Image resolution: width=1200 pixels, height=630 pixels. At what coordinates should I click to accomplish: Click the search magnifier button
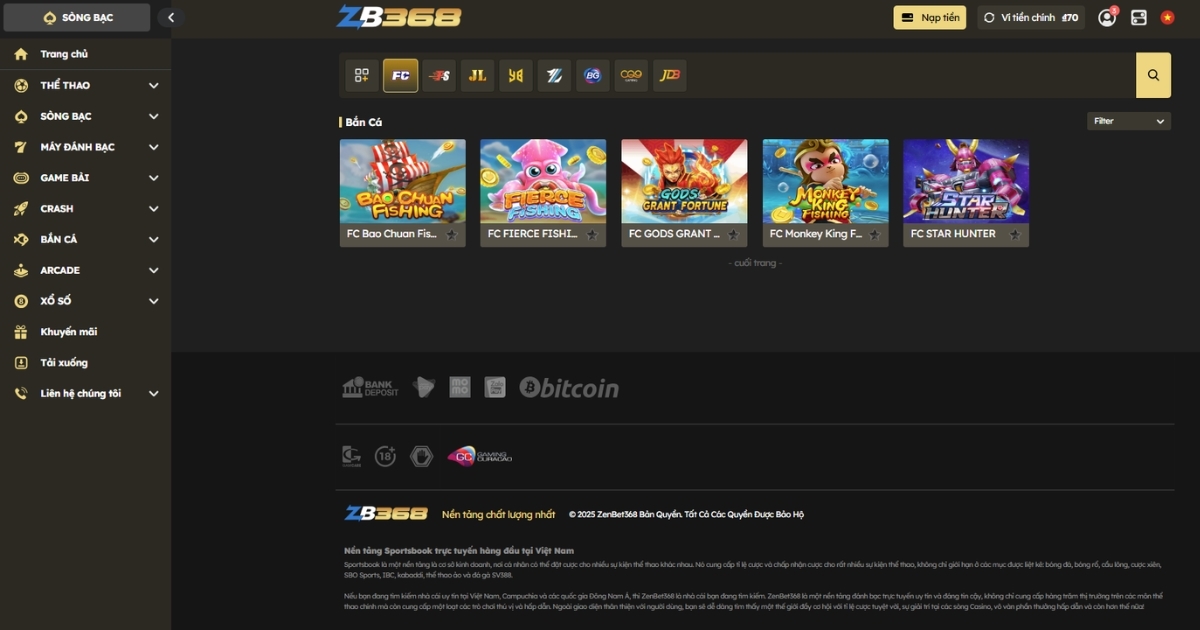1153,75
